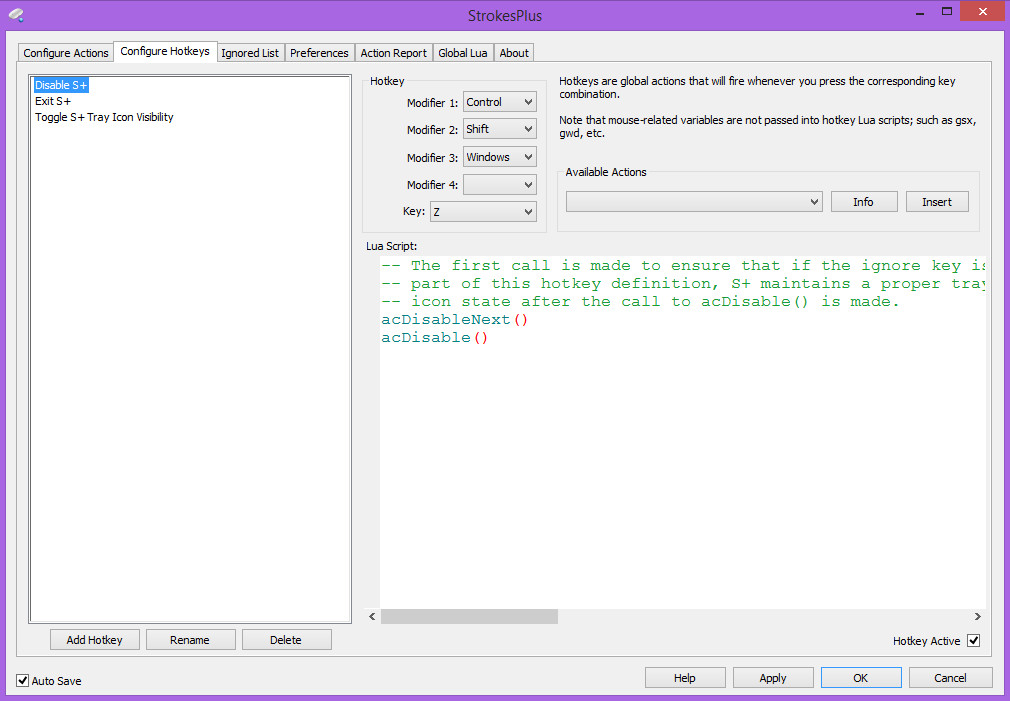
Task: Maximize the StrokesPlus window
Action: coord(947,12)
